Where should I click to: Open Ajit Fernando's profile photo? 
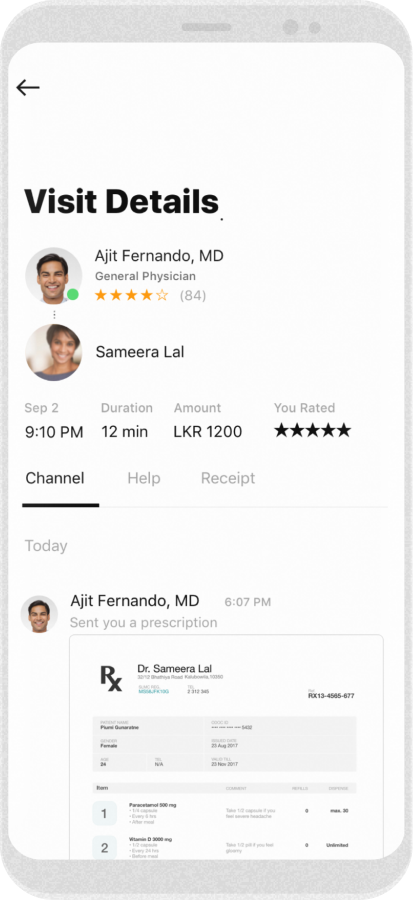coord(53,276)
